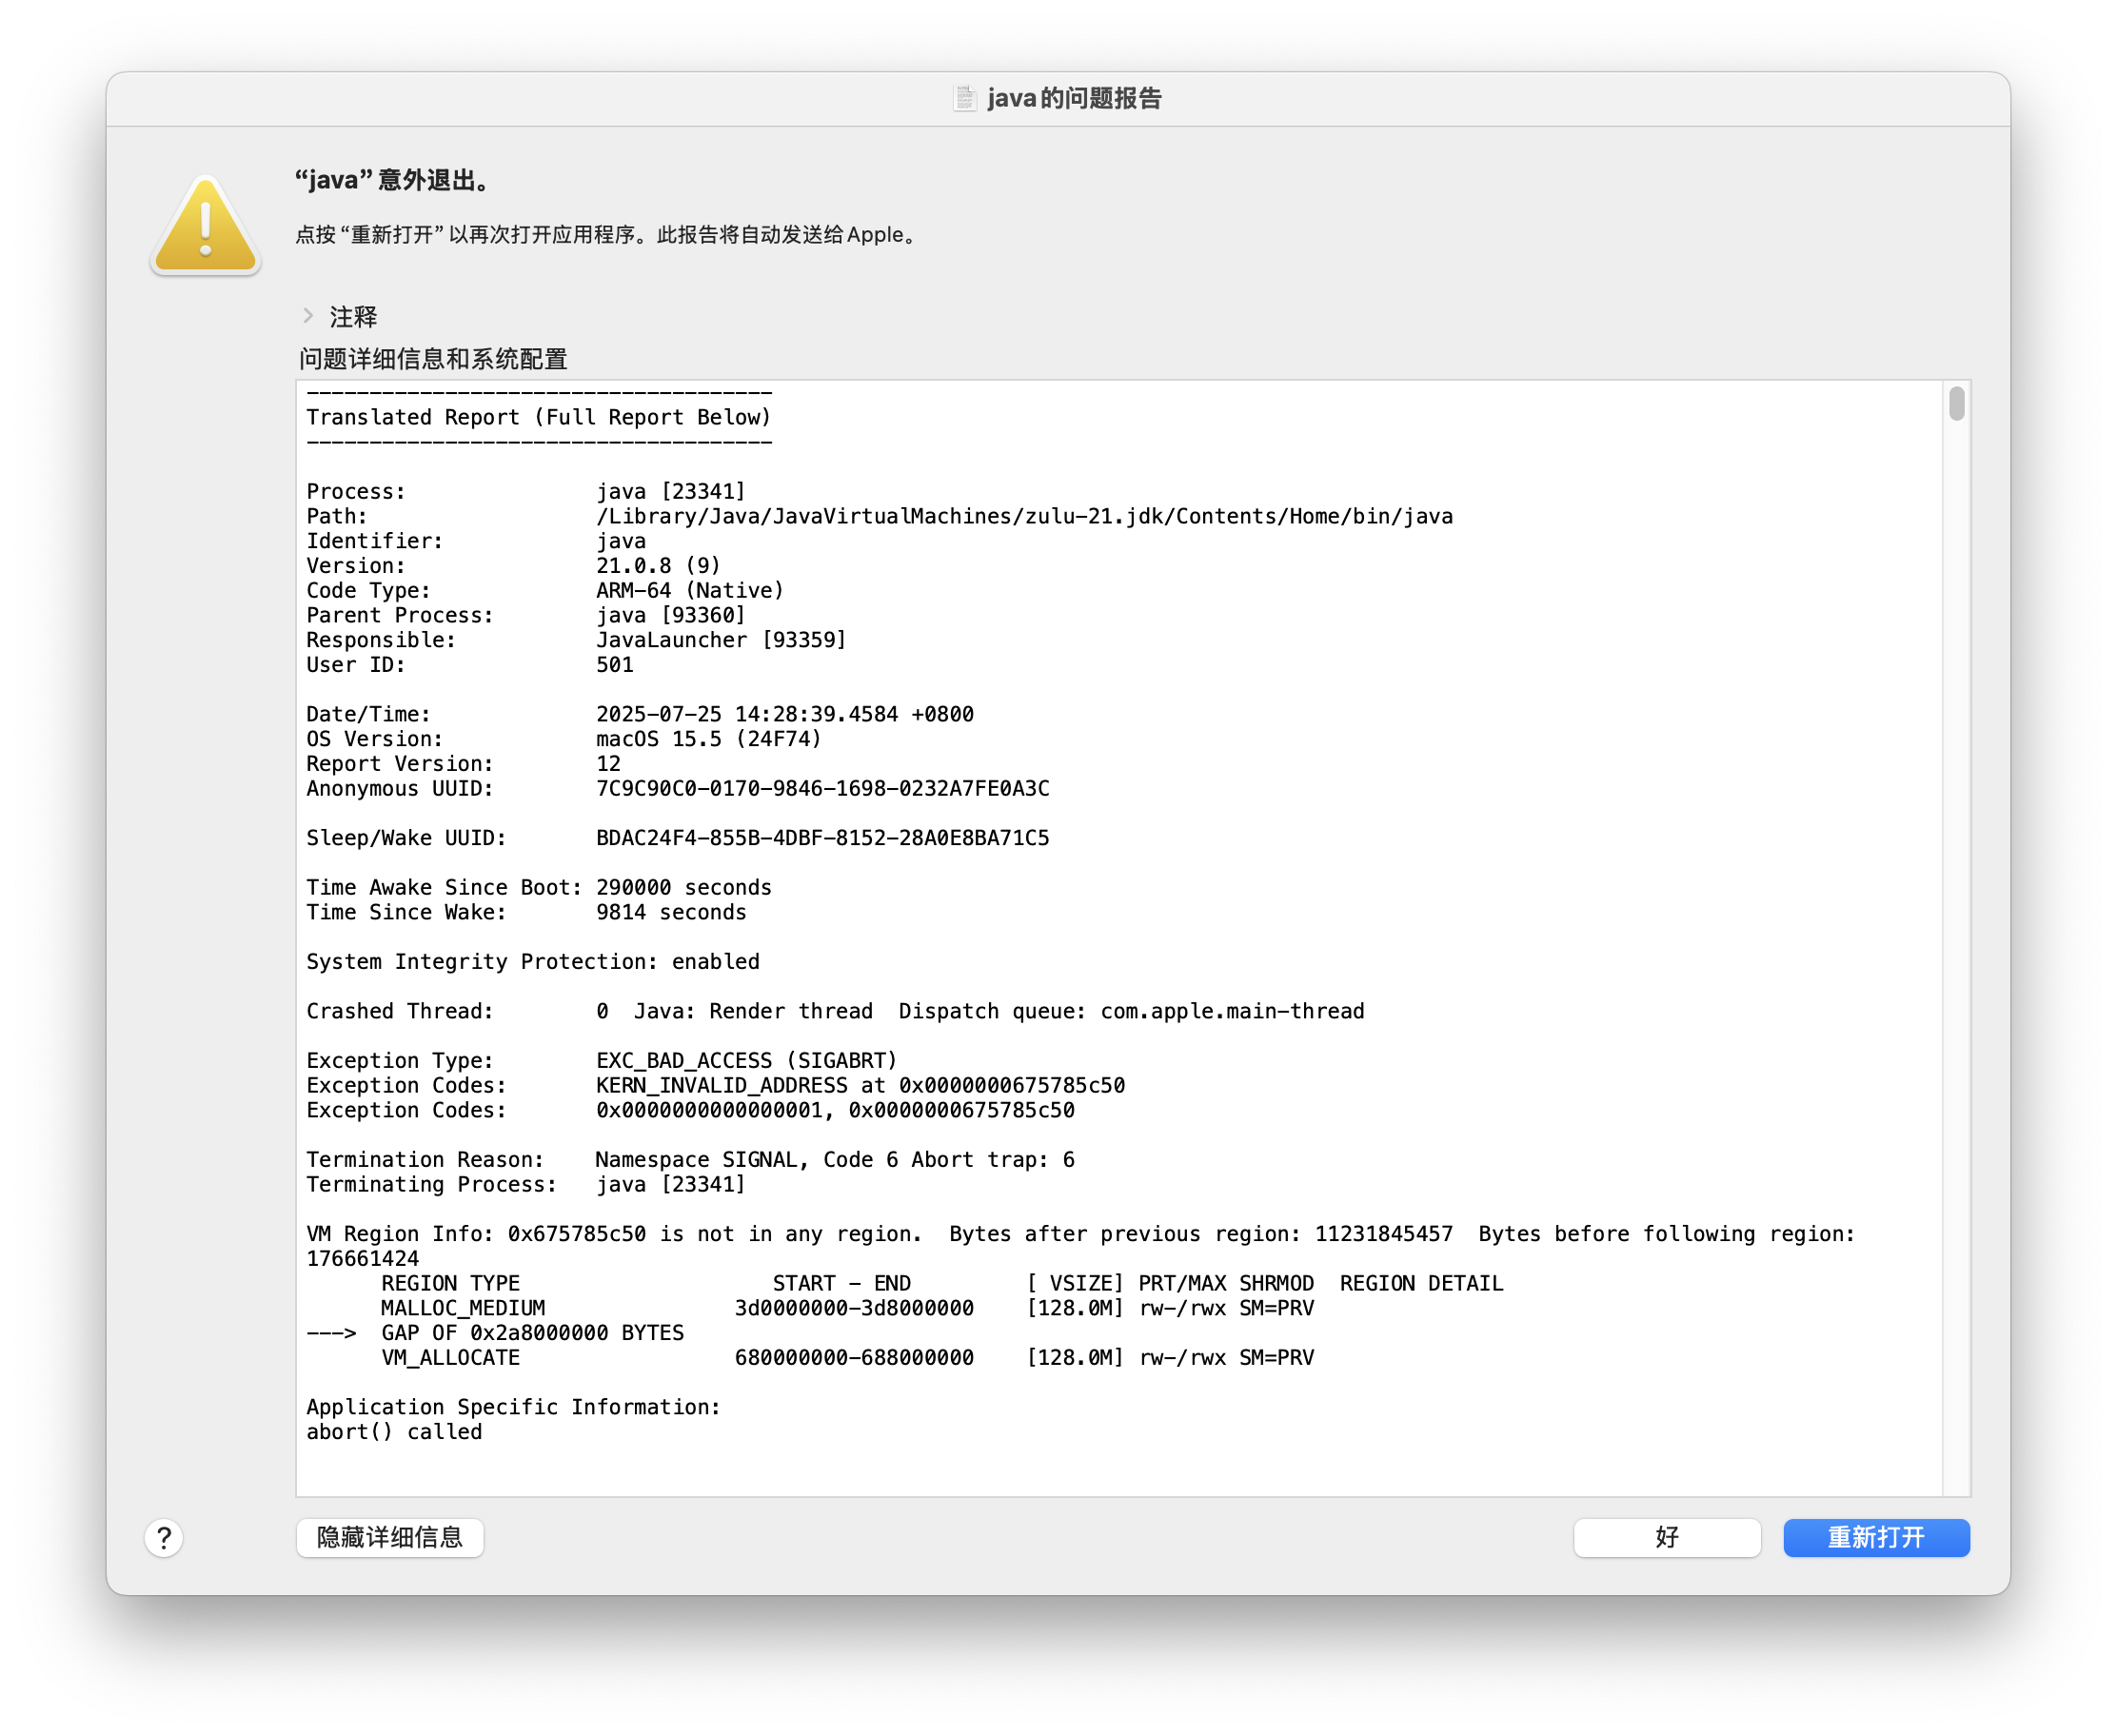Click the 点按“重新打开” instruction text

(606, 235)
